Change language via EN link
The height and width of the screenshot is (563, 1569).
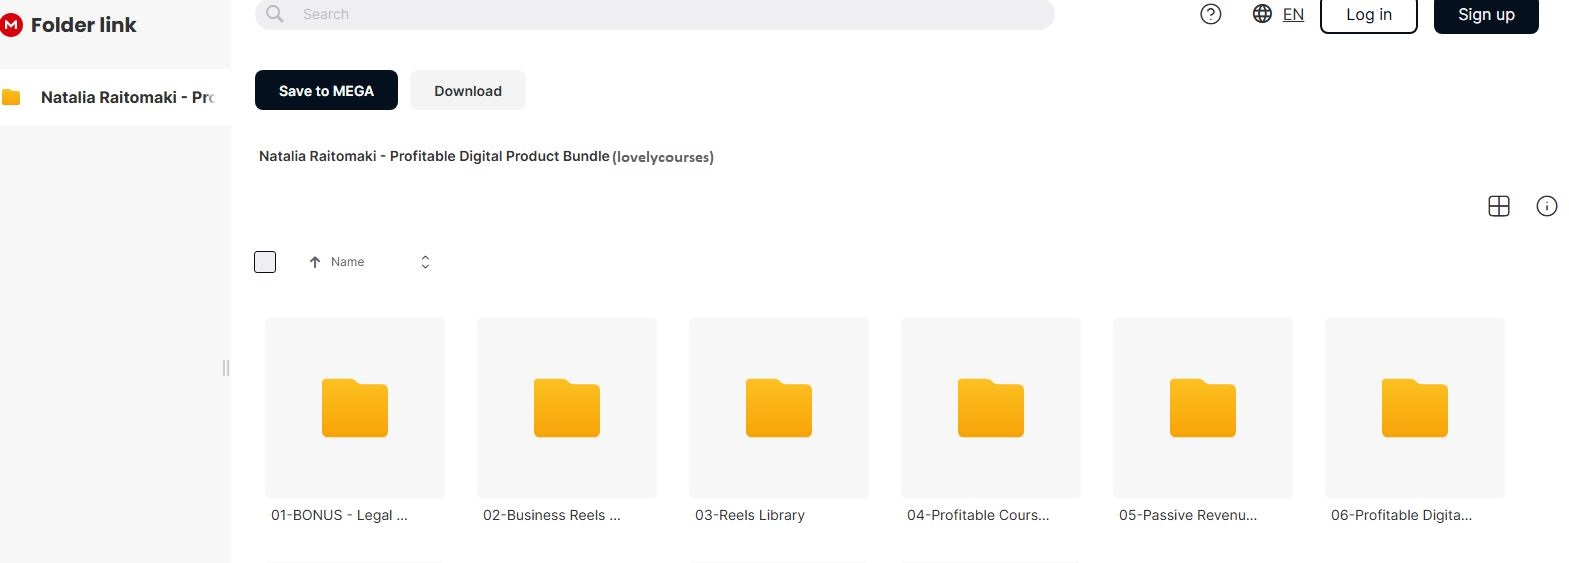coord(1293,14)
